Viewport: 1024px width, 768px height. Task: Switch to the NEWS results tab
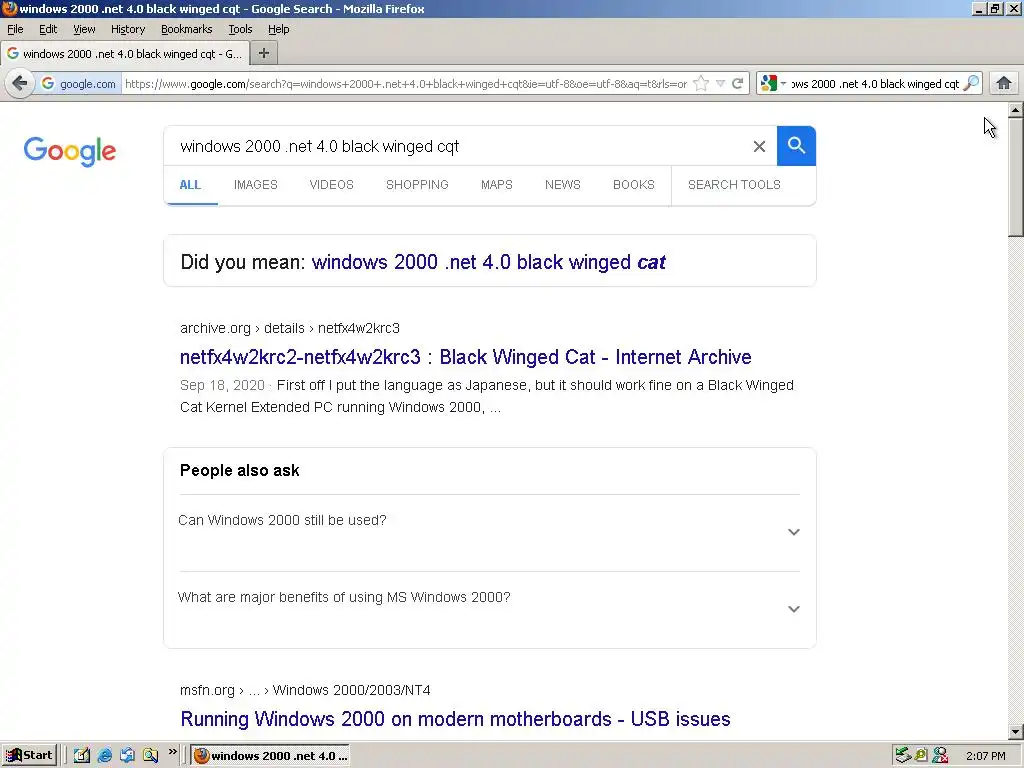[x=562, y=185]
